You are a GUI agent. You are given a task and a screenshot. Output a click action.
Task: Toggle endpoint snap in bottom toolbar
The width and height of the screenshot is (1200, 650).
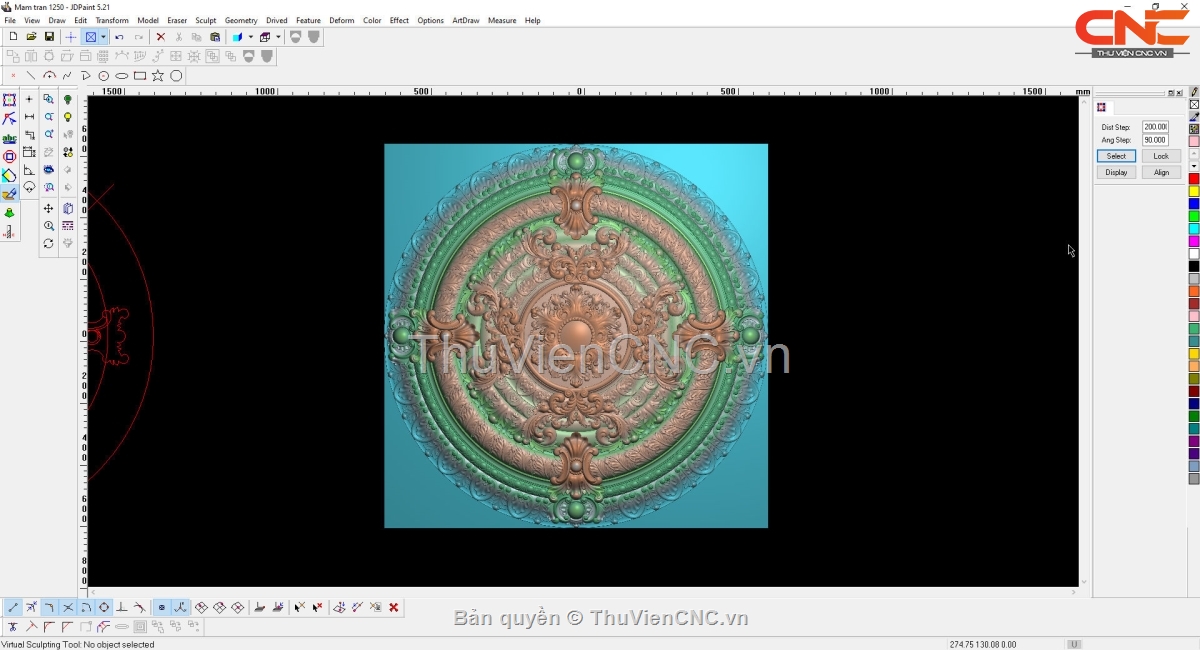(x=13, y=607)
